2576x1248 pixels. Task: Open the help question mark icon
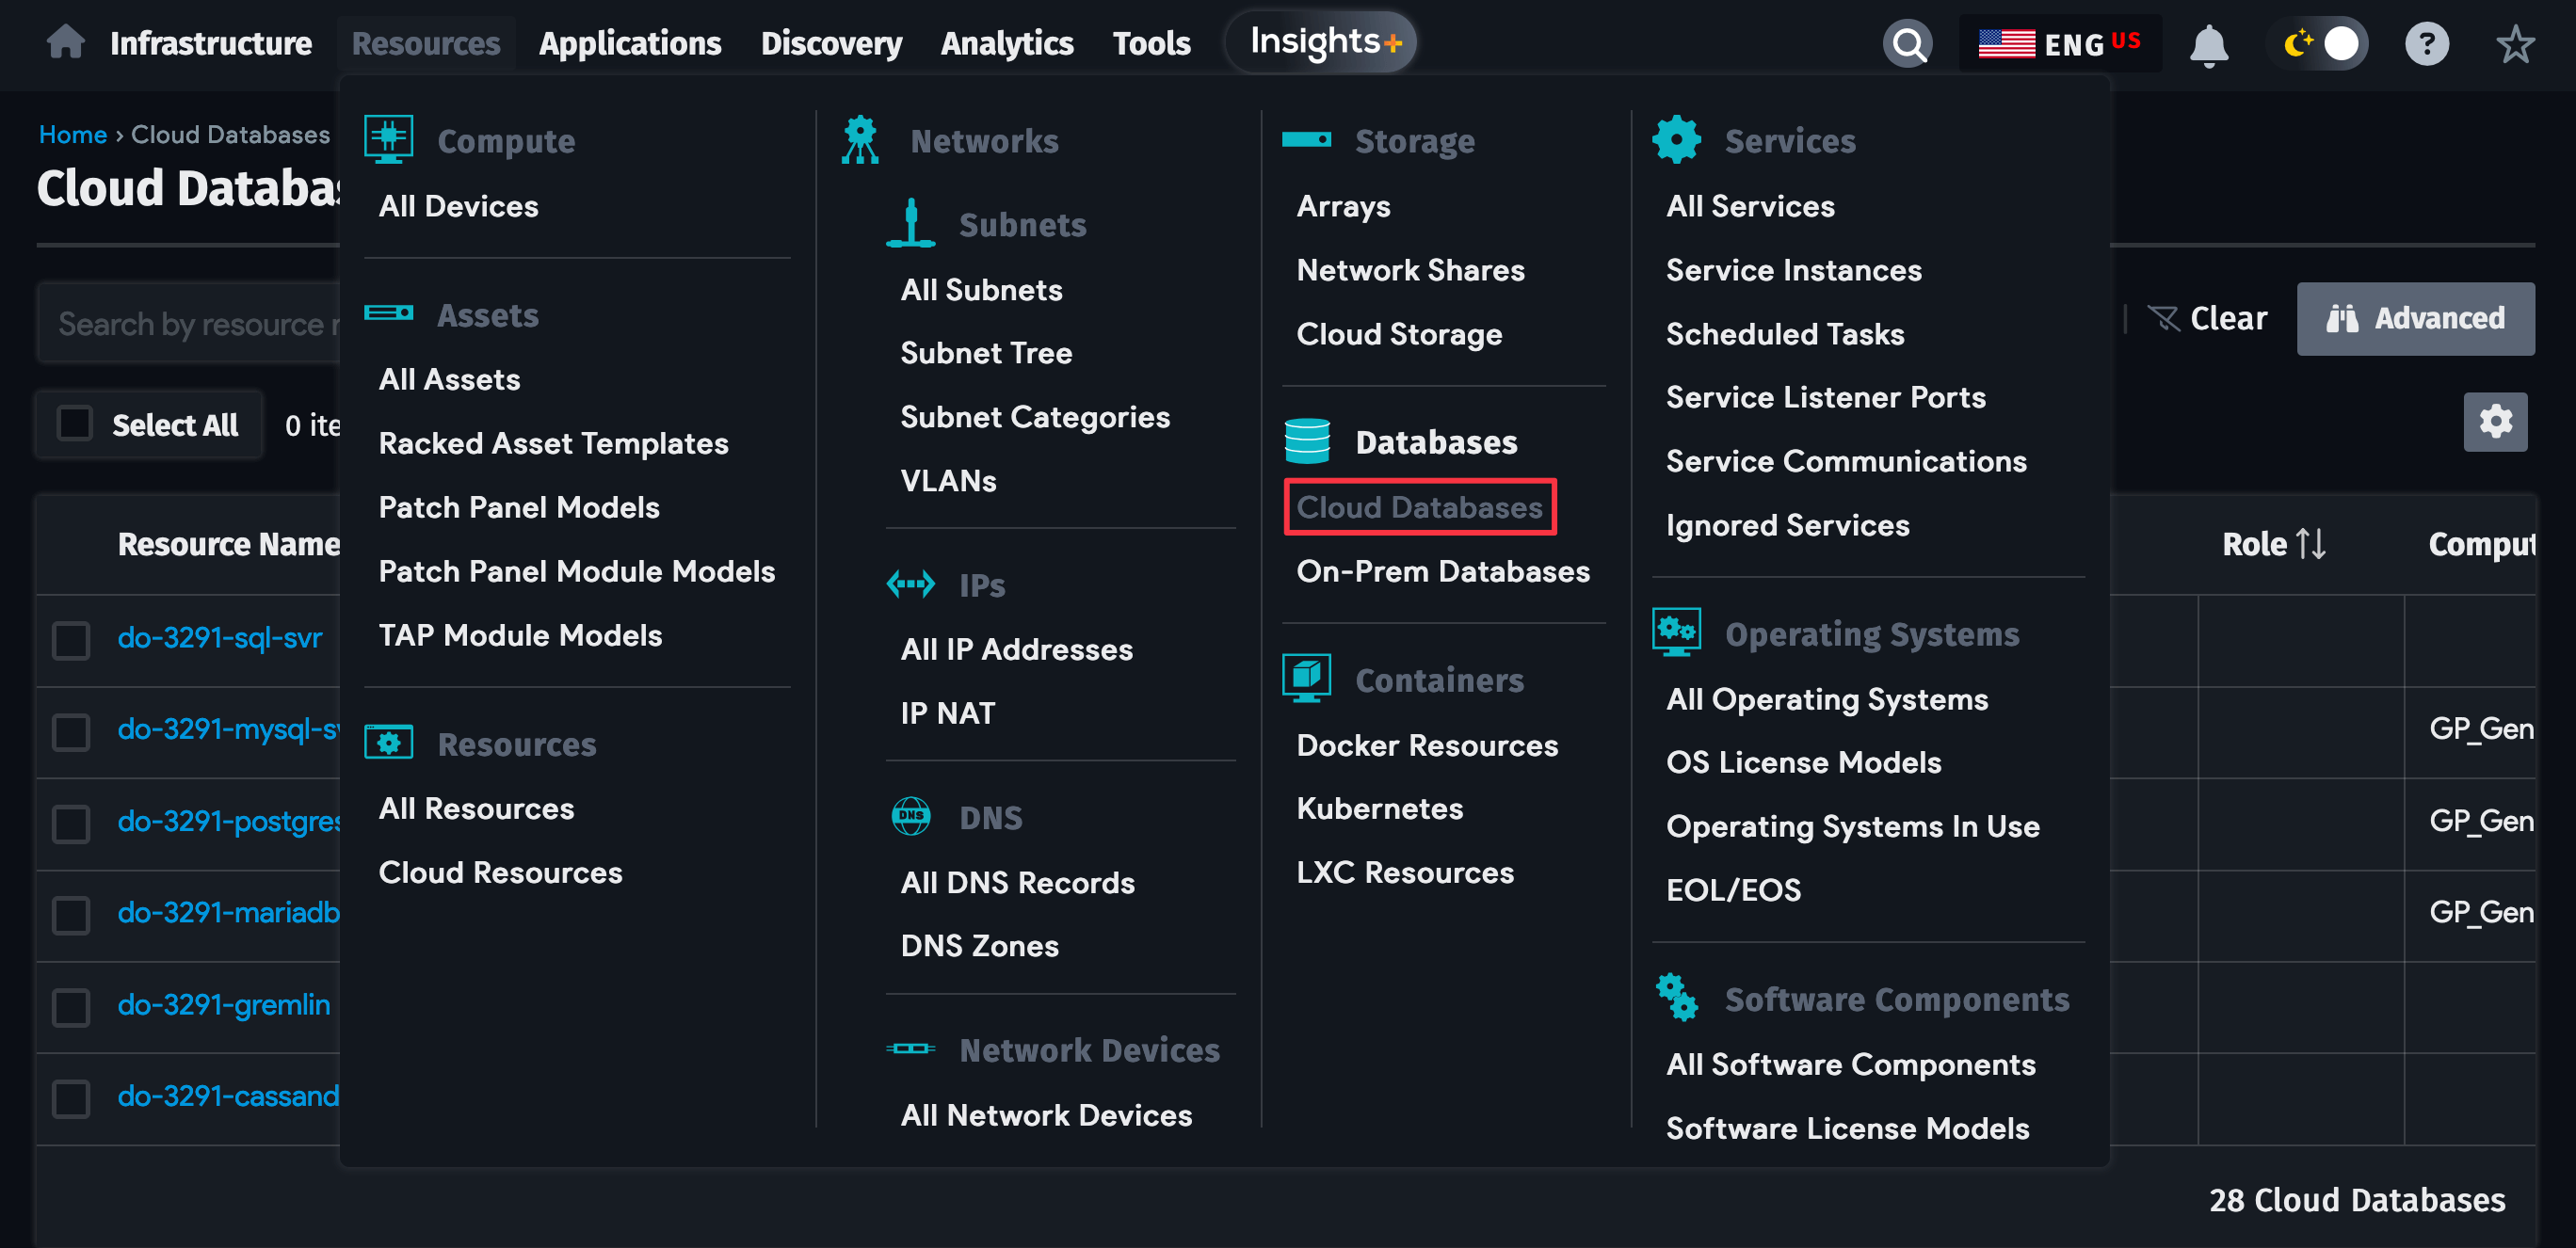2426,42
